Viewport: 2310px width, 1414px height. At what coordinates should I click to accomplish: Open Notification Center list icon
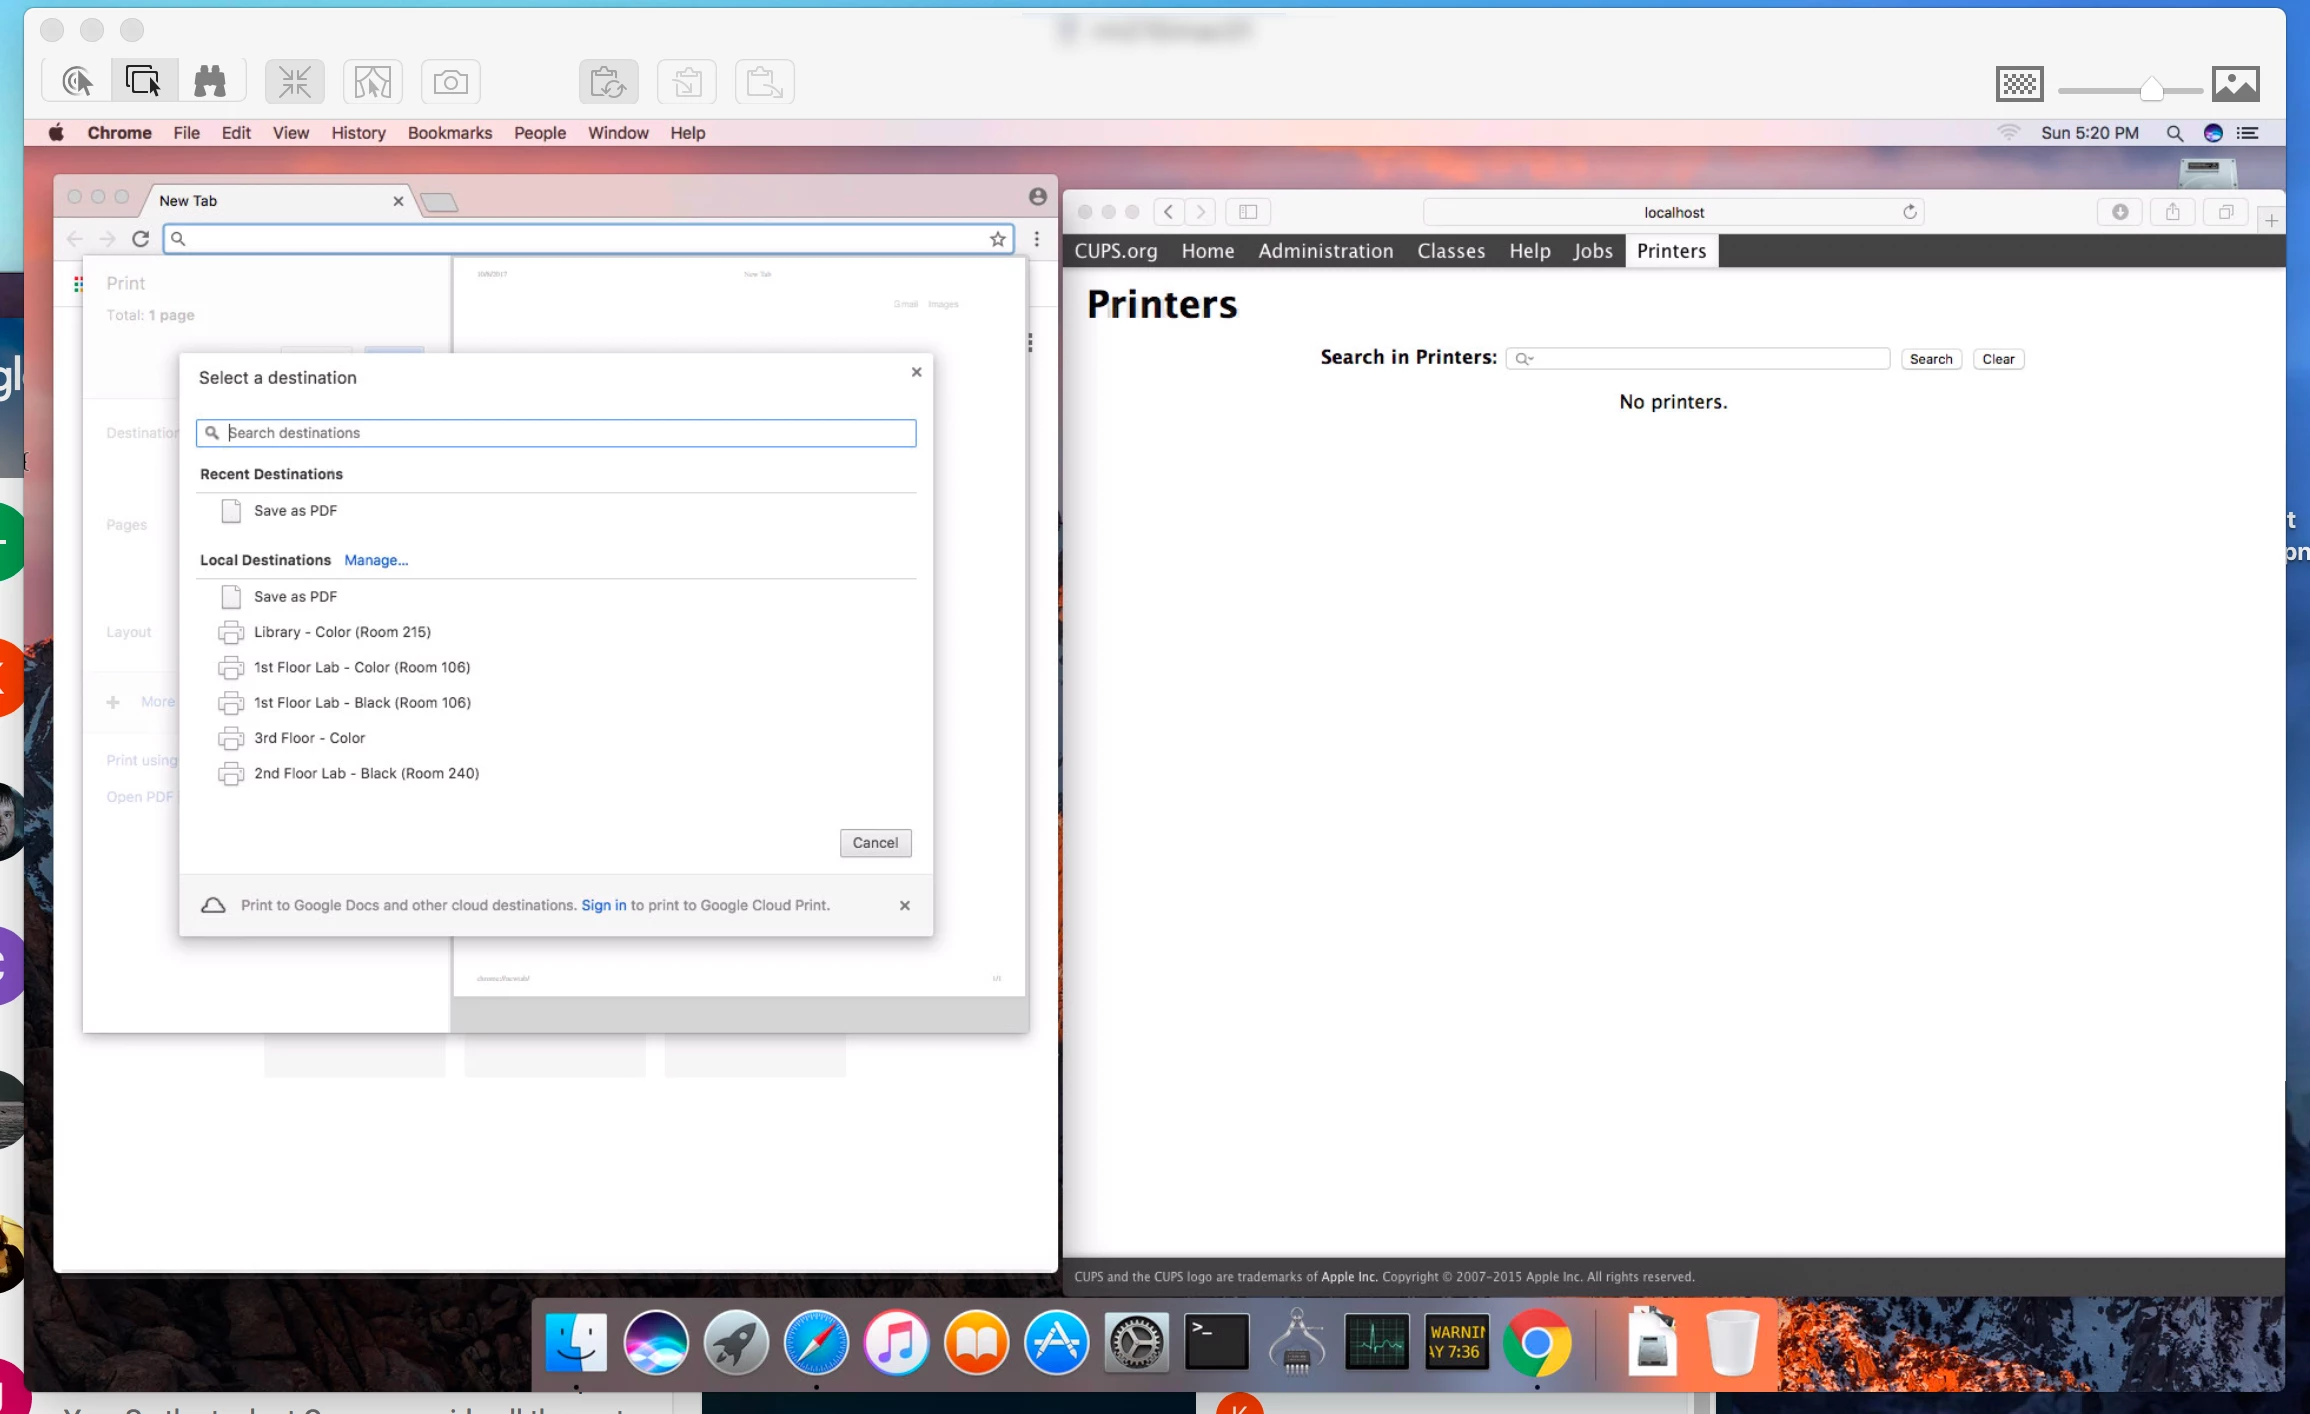2248,133
